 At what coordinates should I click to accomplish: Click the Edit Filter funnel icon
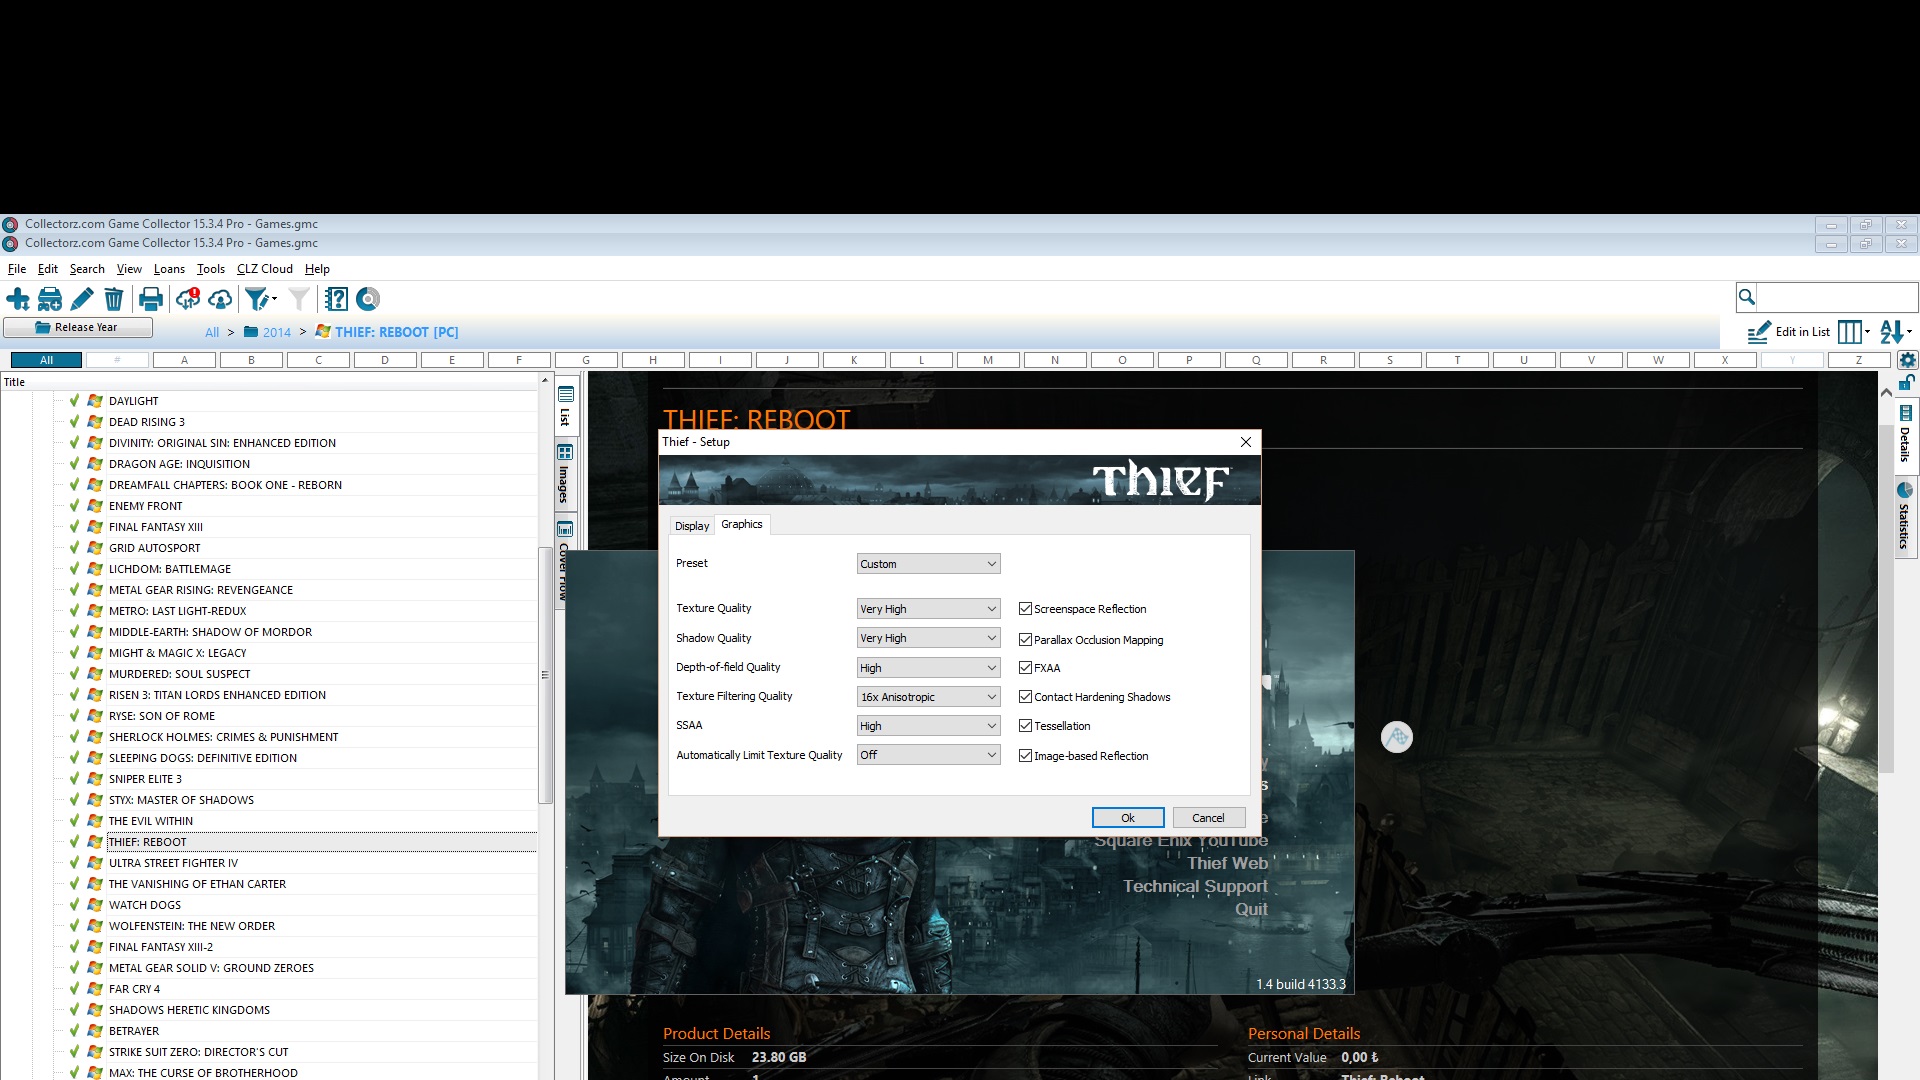click(x=260, y=299)
